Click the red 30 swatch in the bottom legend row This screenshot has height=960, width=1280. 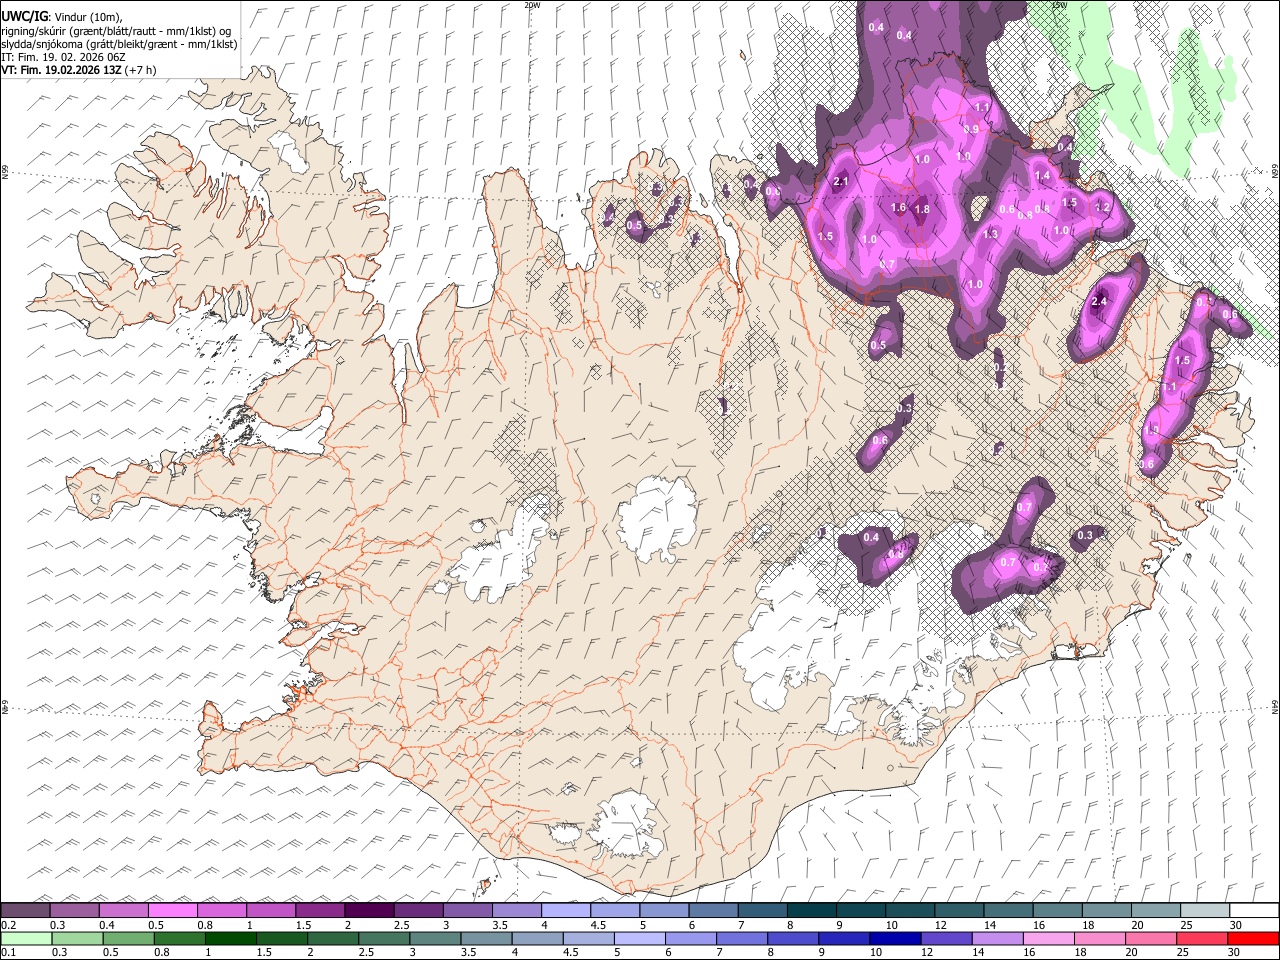coord(1253,938)
